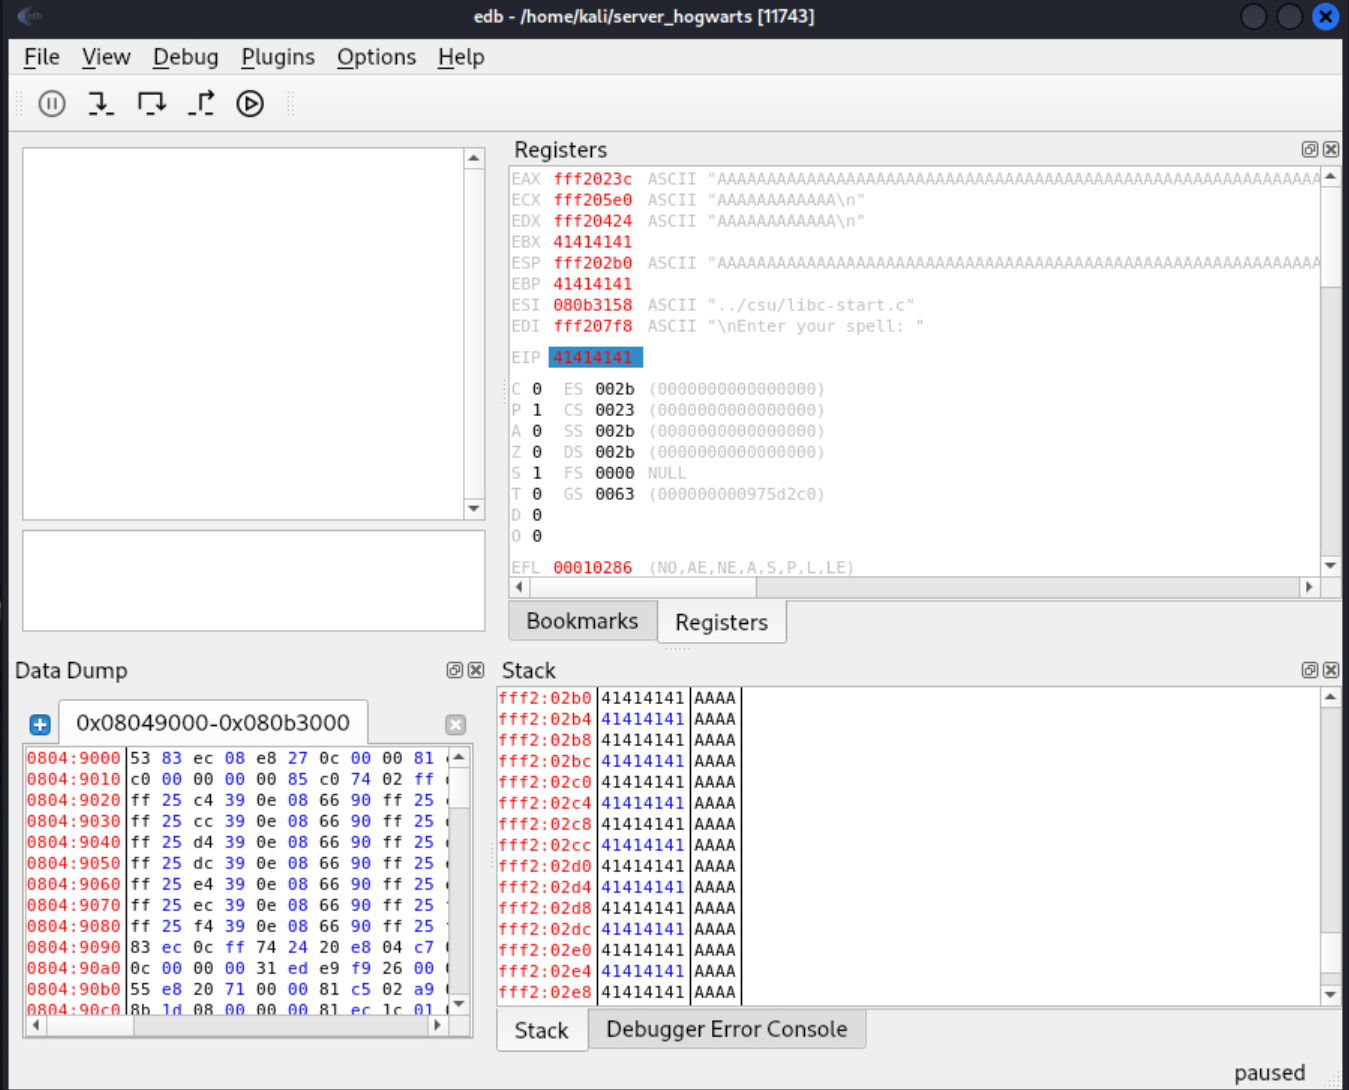The width and height of the screenshot is (1349, 1090).
Task: Click scroll up arrow in disassembly pane
Action: [474, 158]
